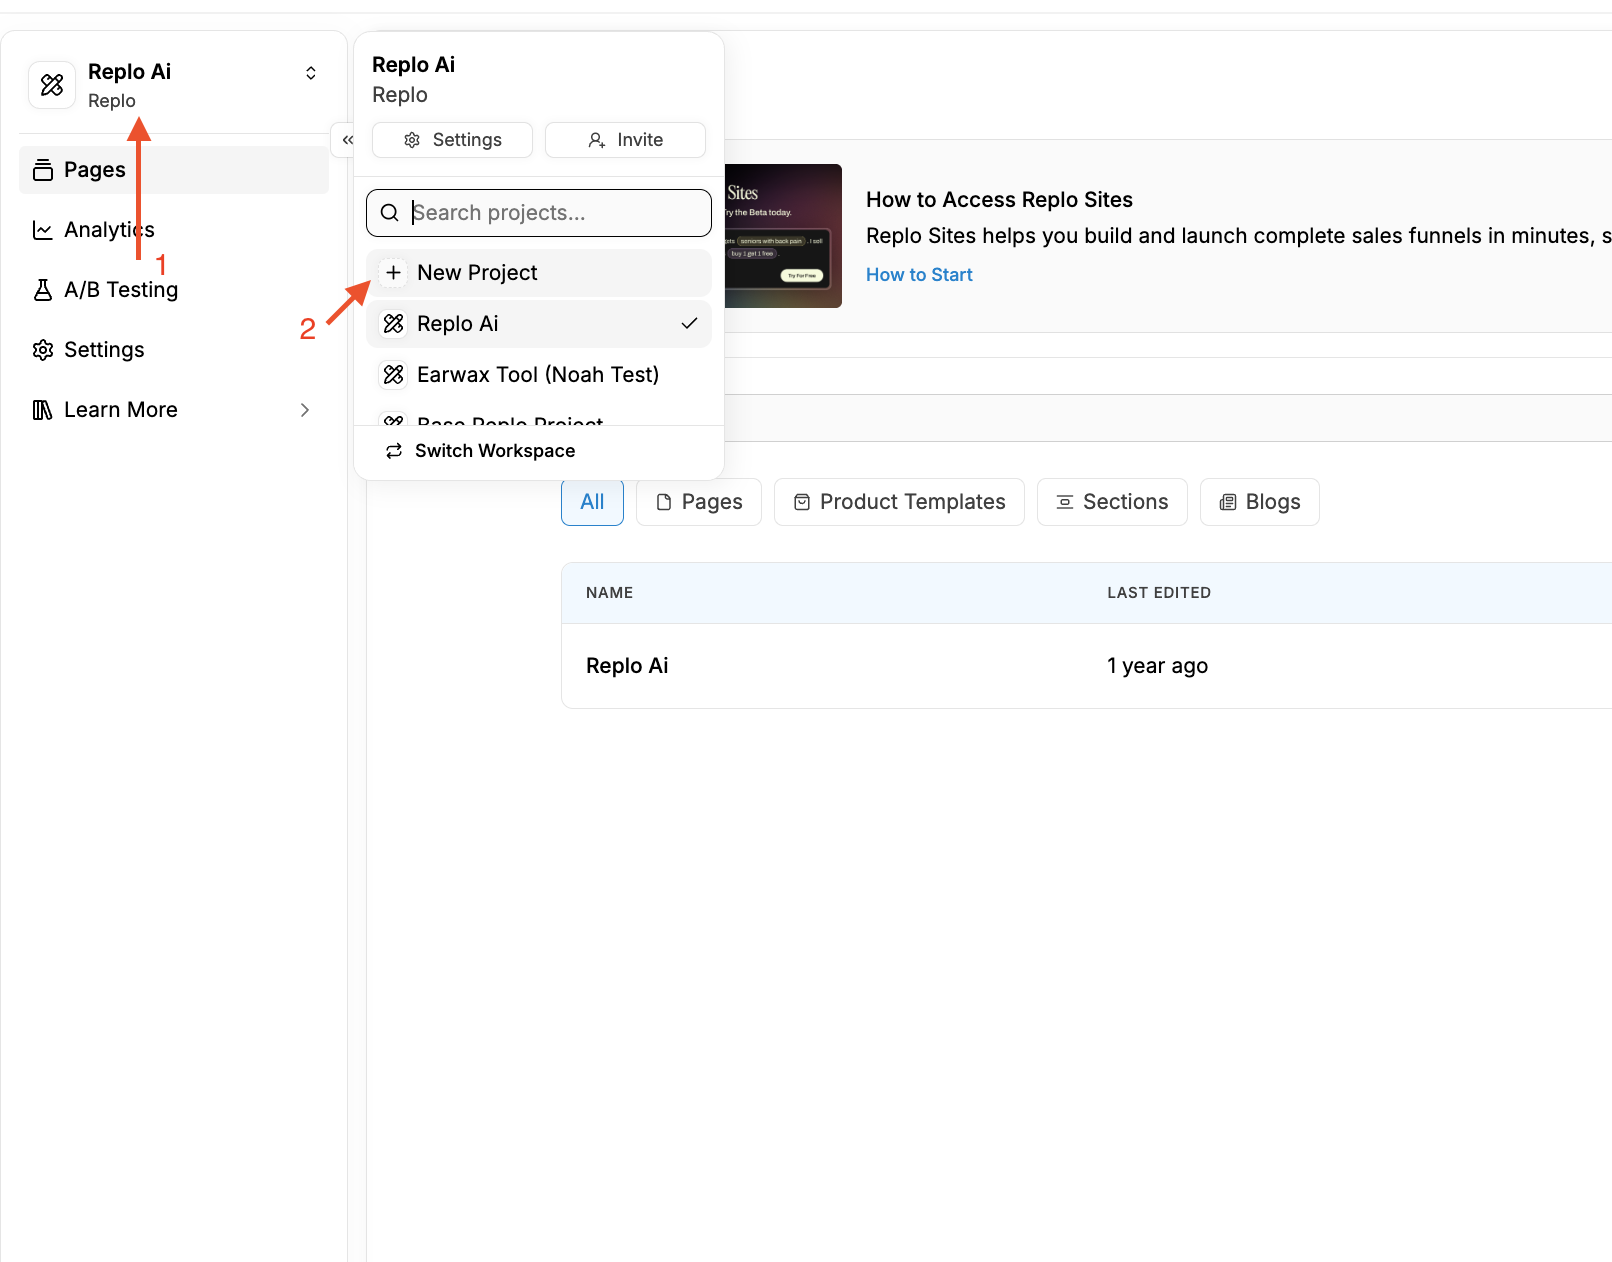This screenshot has height=1262, width=1612.
Task: Click the Earwax Tool project logo icon
Action: tap(394, 375)
